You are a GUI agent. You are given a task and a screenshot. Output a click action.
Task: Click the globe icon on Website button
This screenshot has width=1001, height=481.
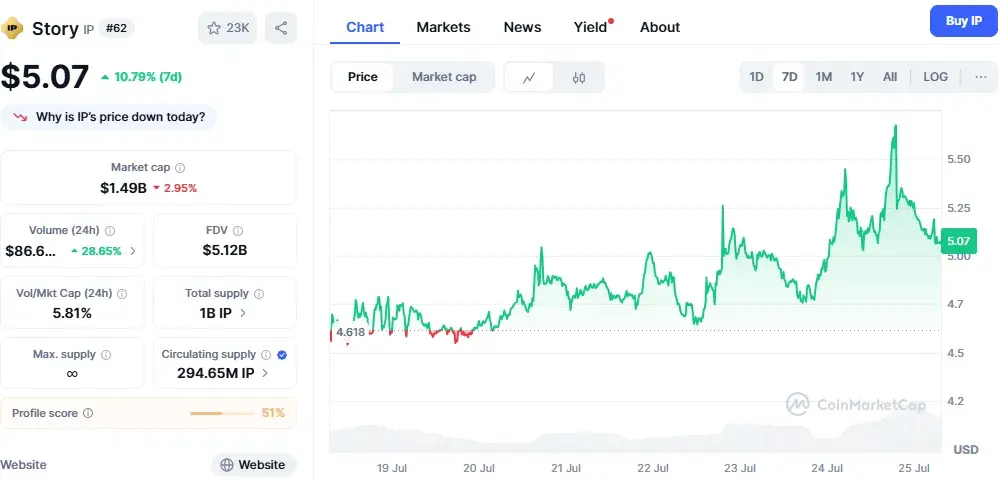pos(227,465)
